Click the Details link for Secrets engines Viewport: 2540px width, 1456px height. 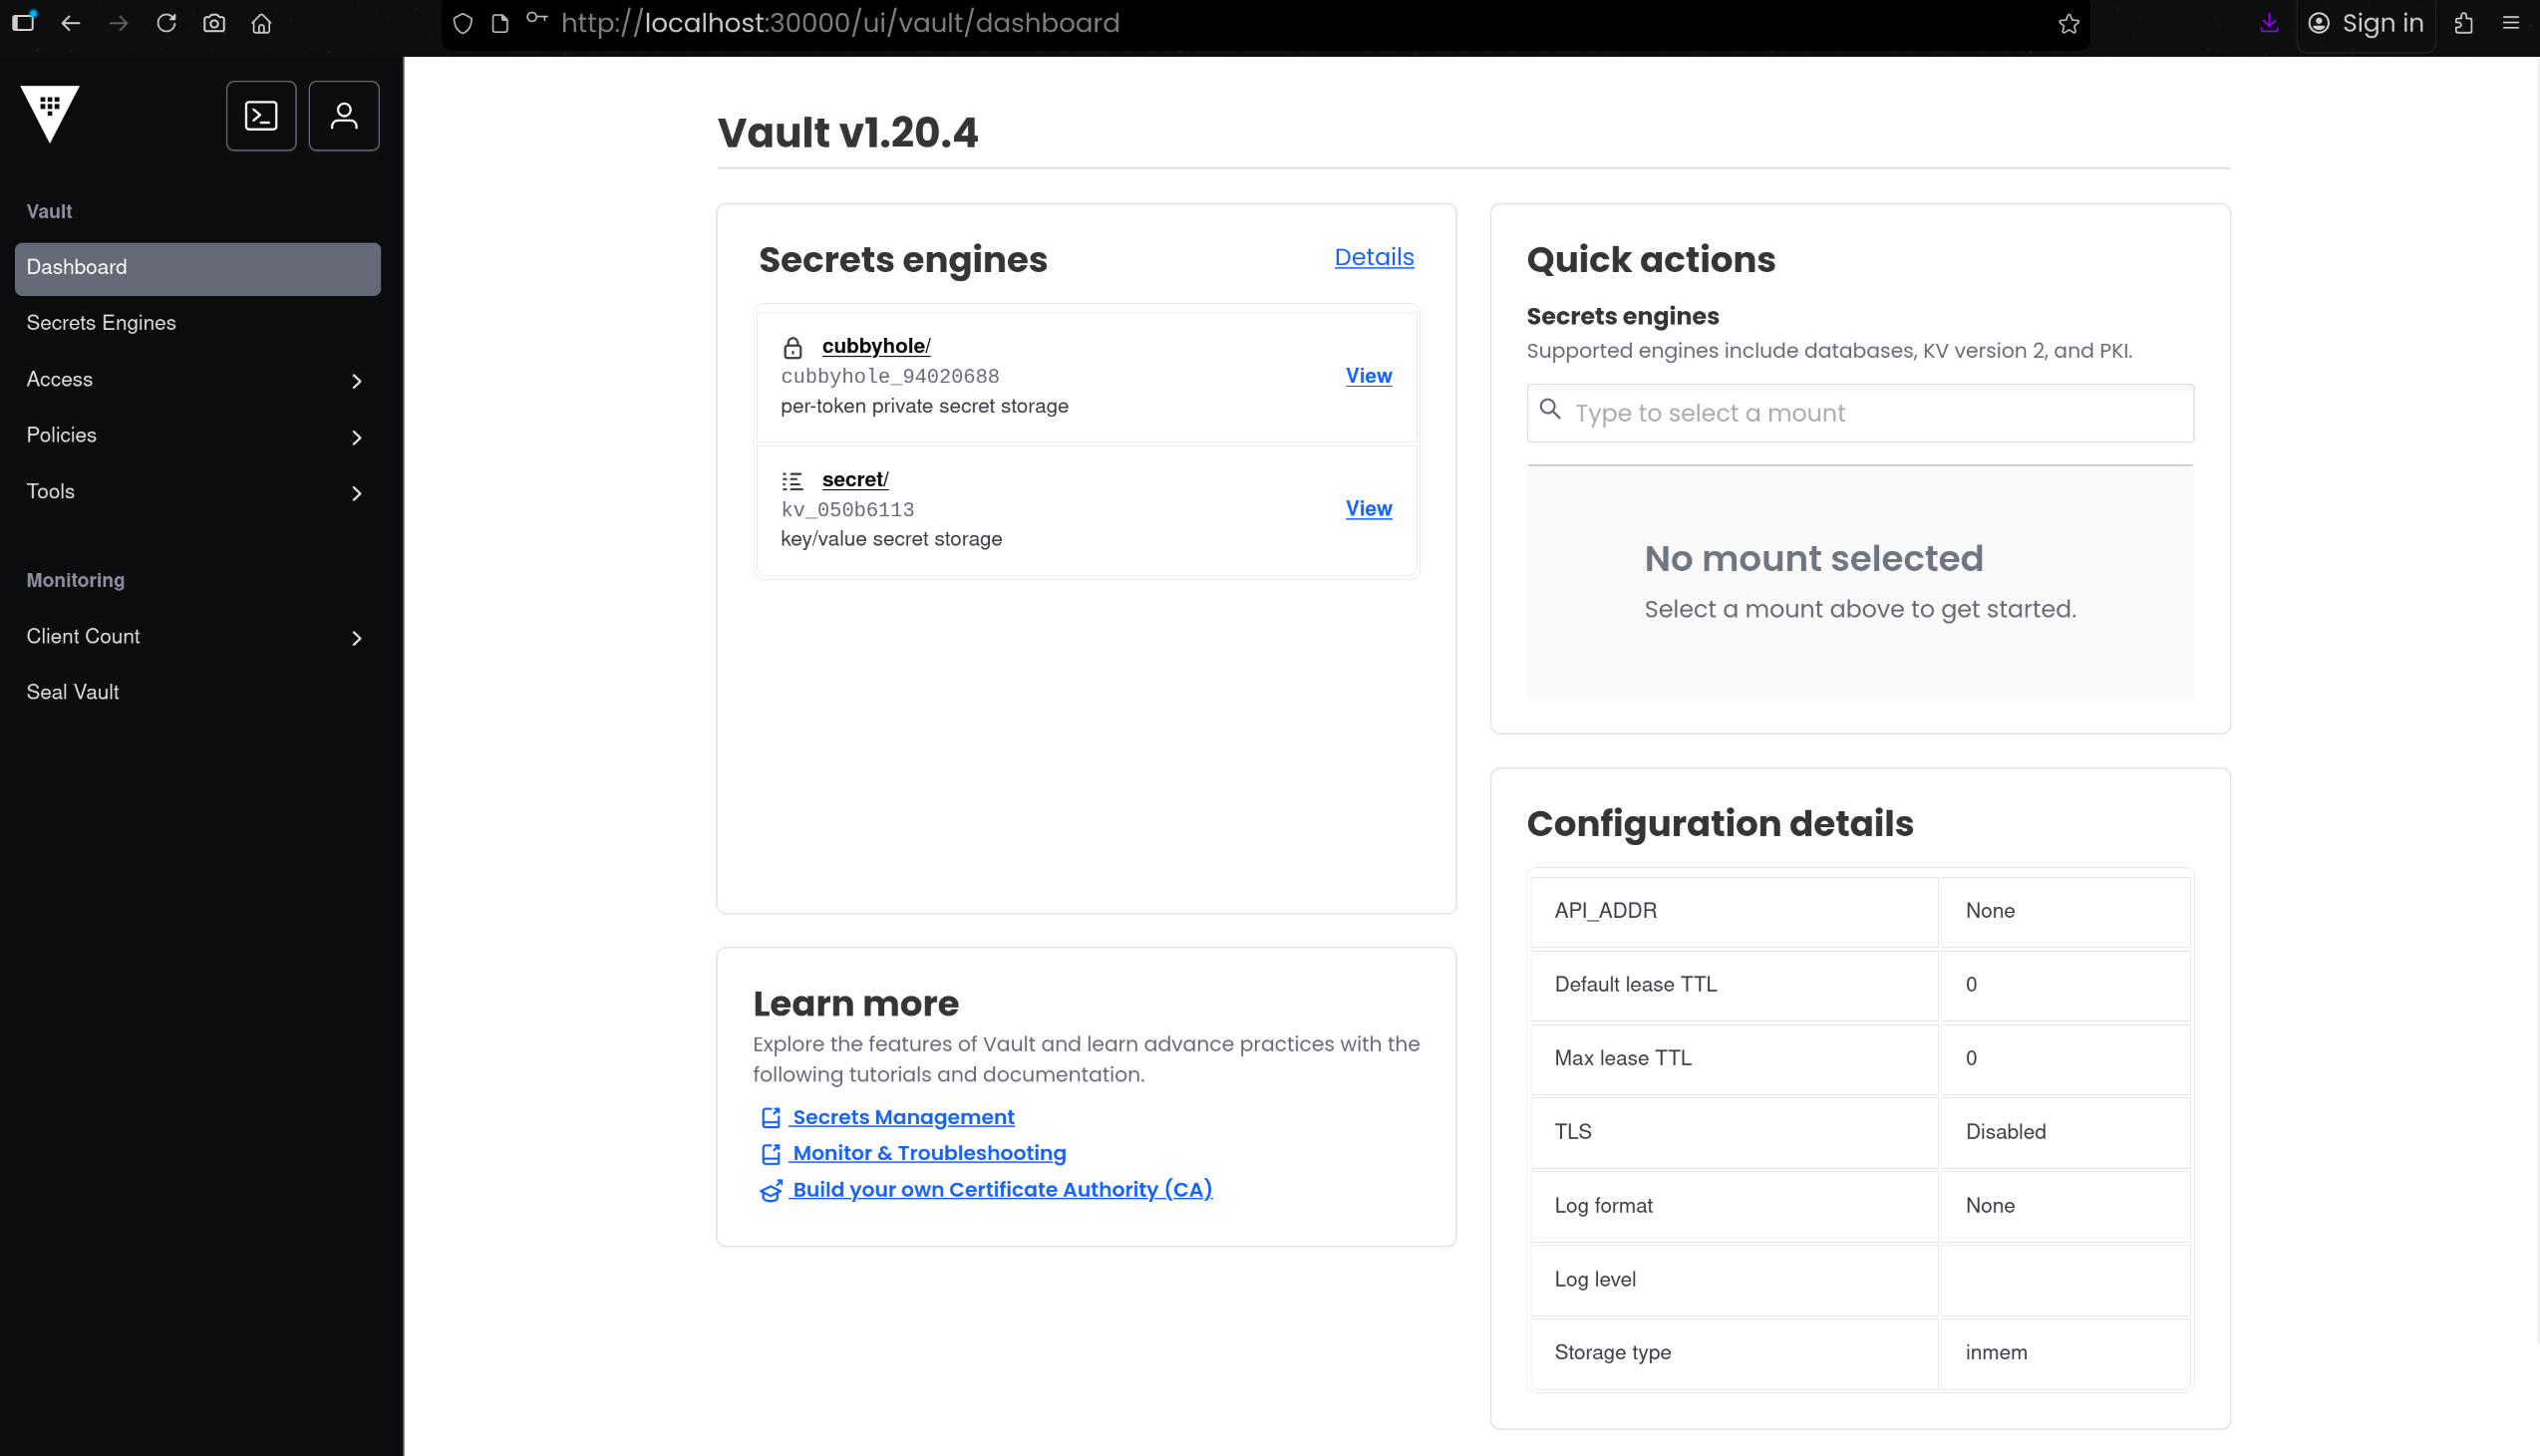click(x=1373, y=257)
